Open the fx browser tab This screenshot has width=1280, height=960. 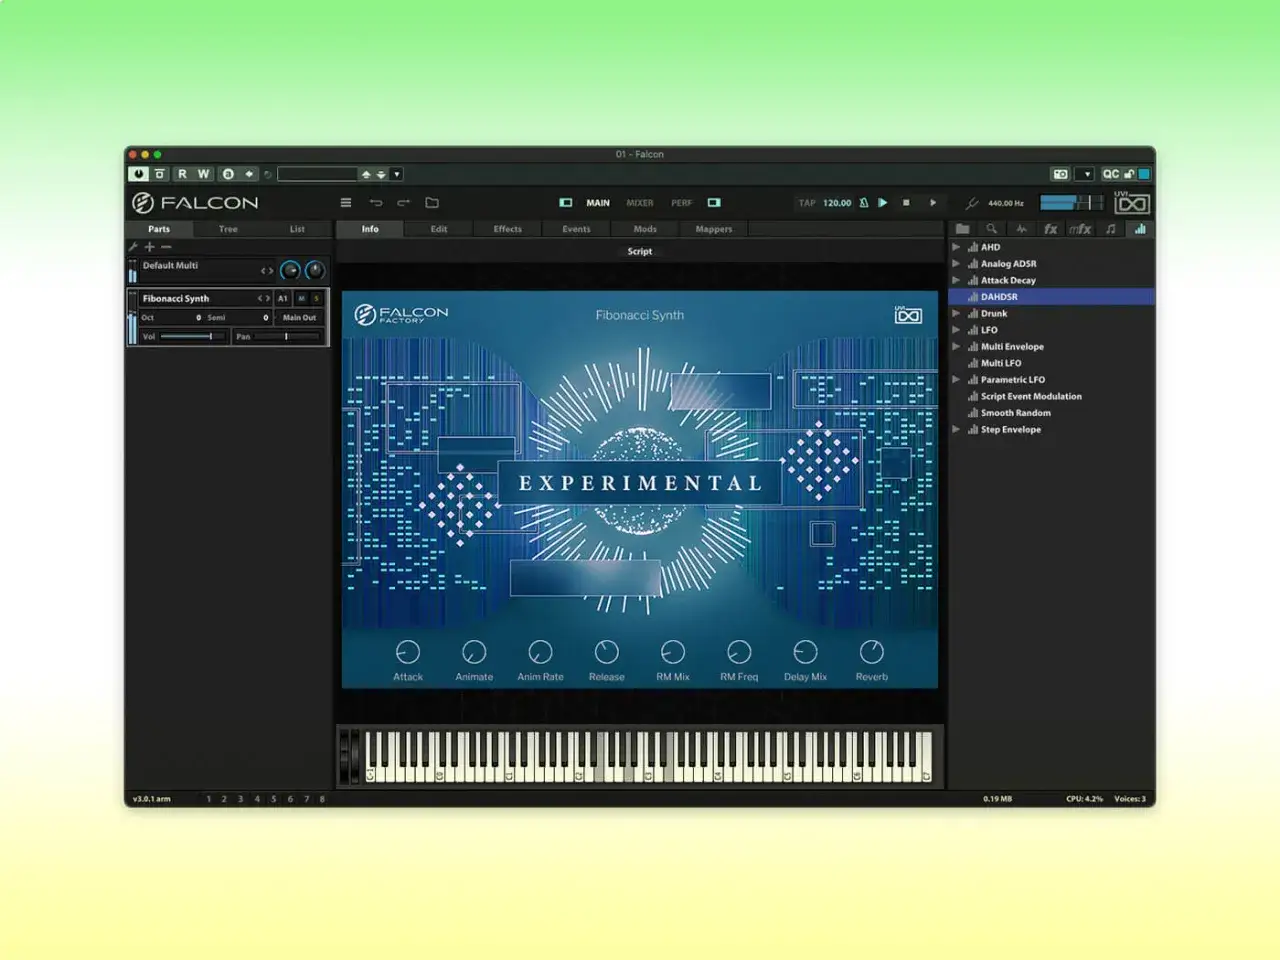1050,229
